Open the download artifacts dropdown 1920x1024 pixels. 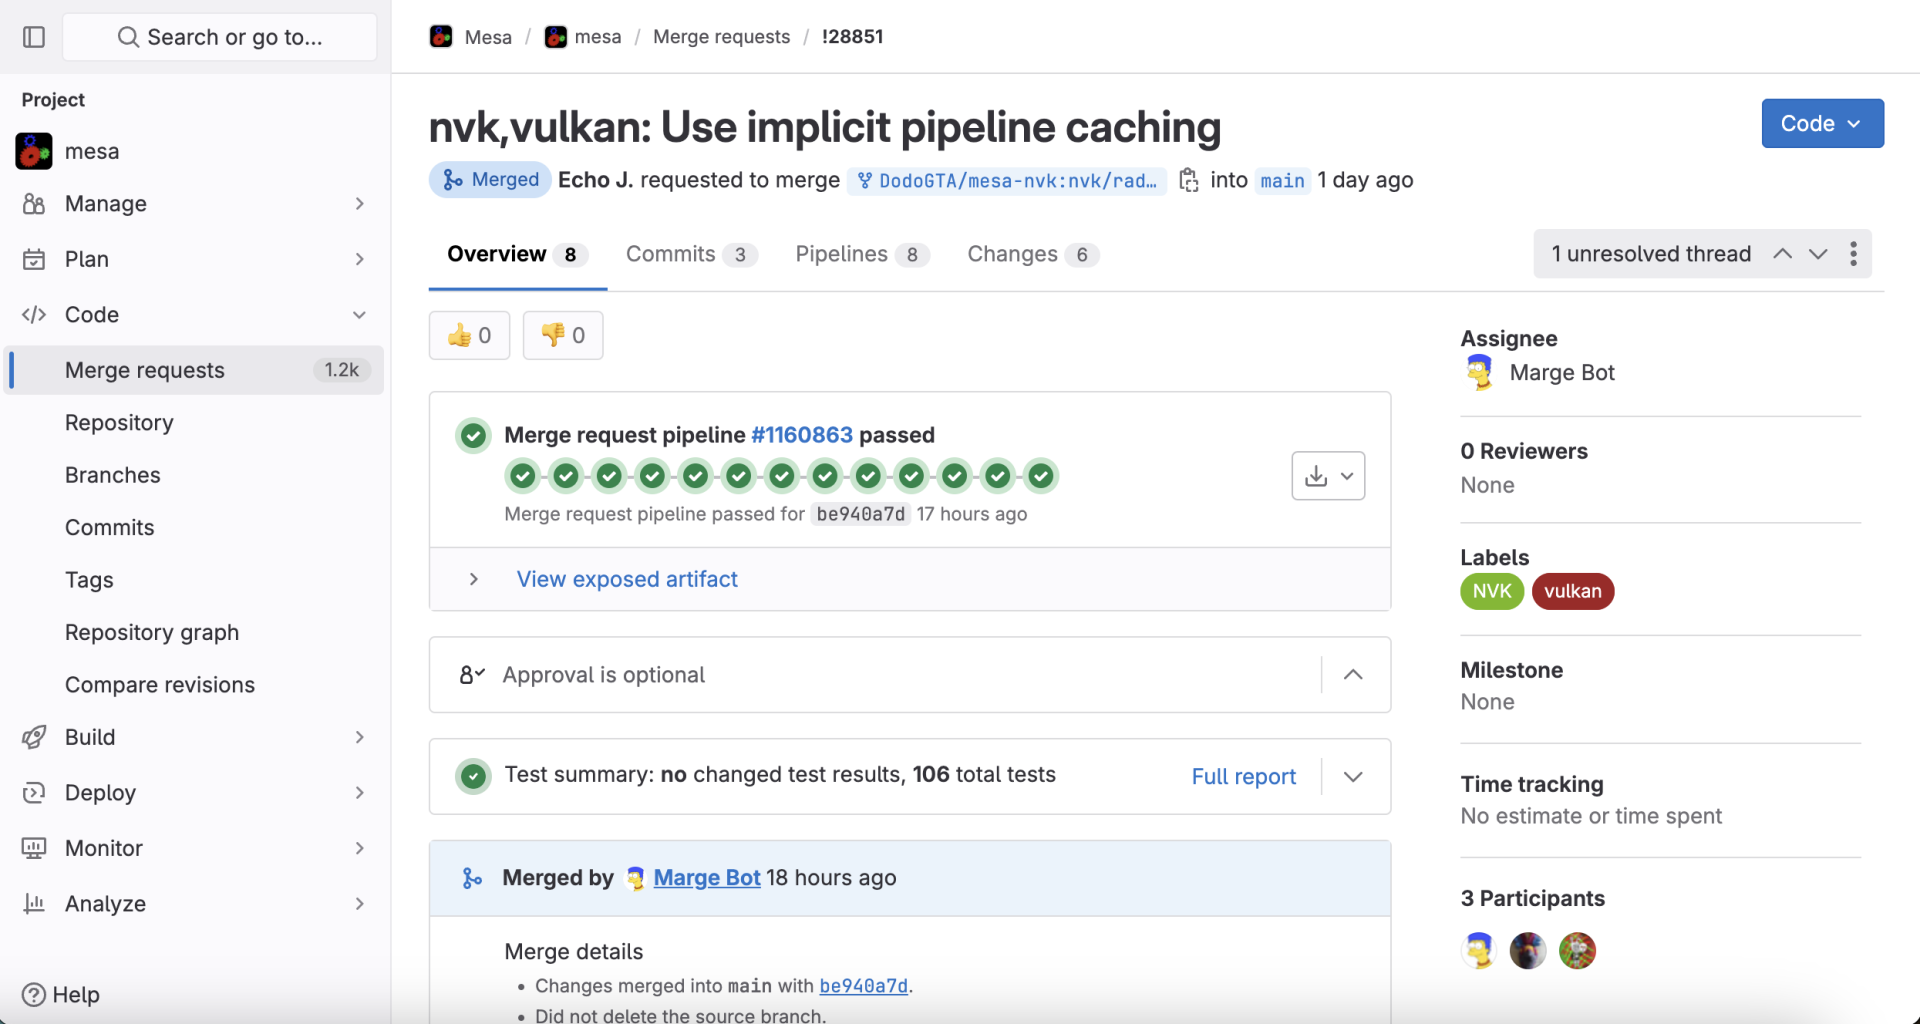(1328, 476)
